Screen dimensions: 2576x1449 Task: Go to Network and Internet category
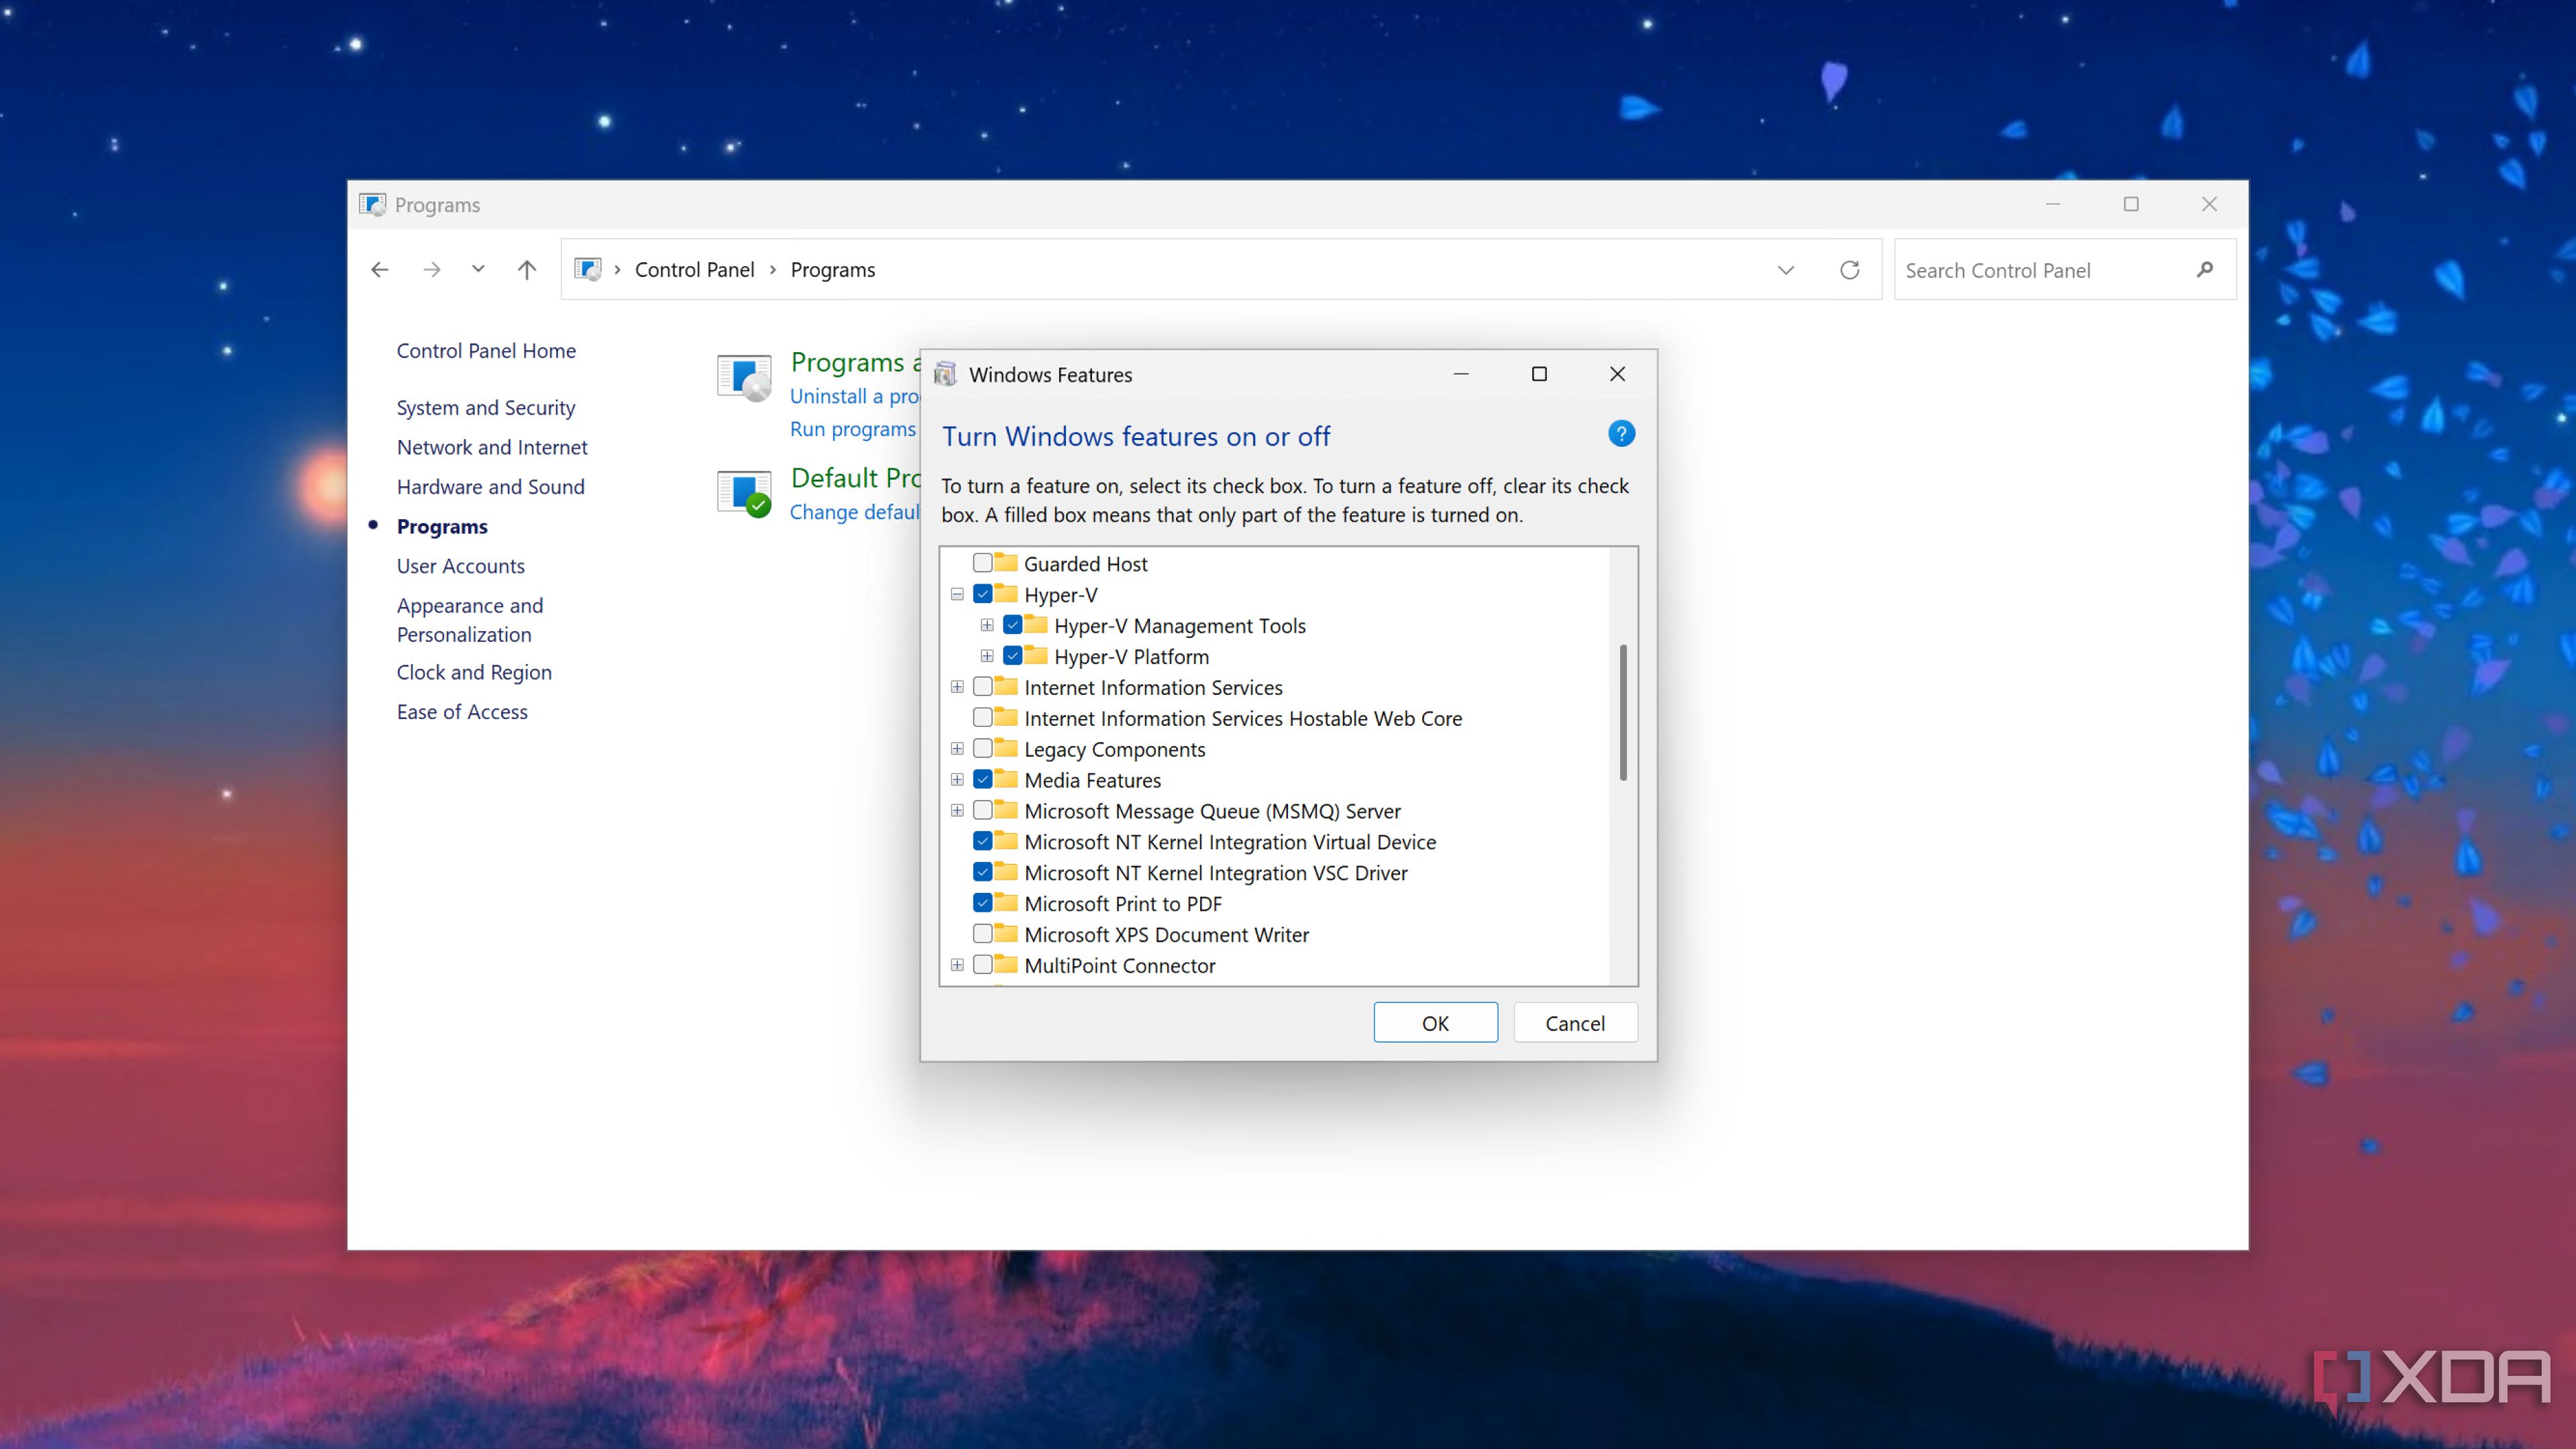tap(491, 447)
